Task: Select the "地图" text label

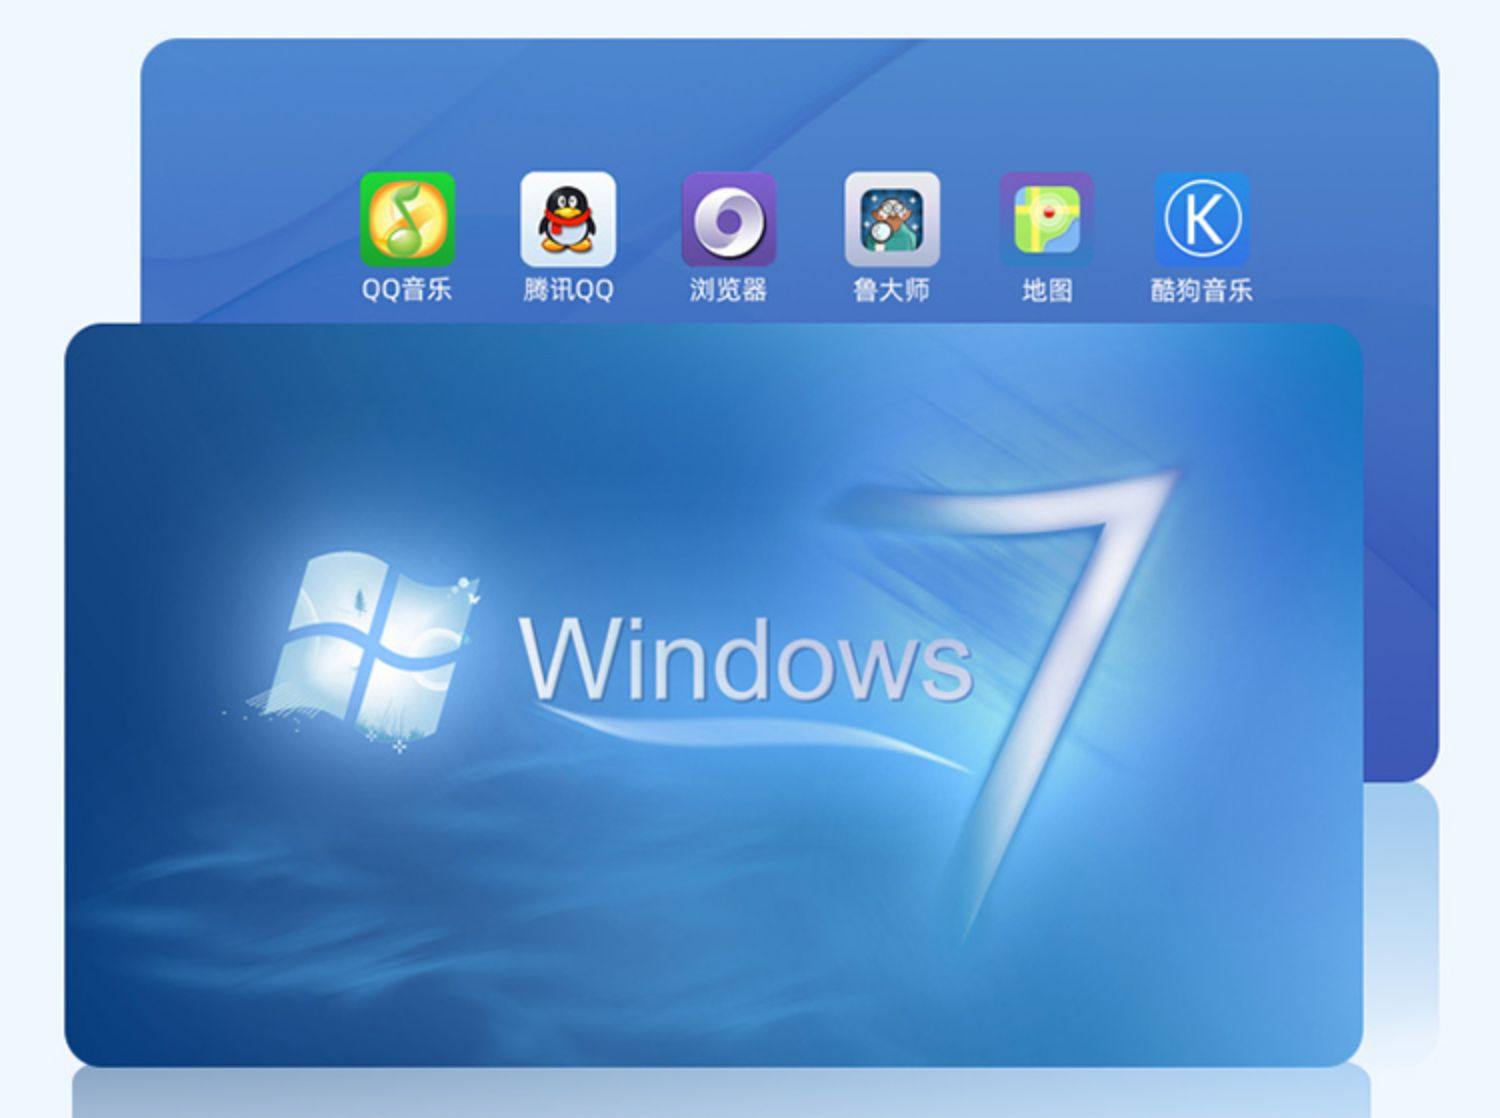Action: tap(1047, 290)
